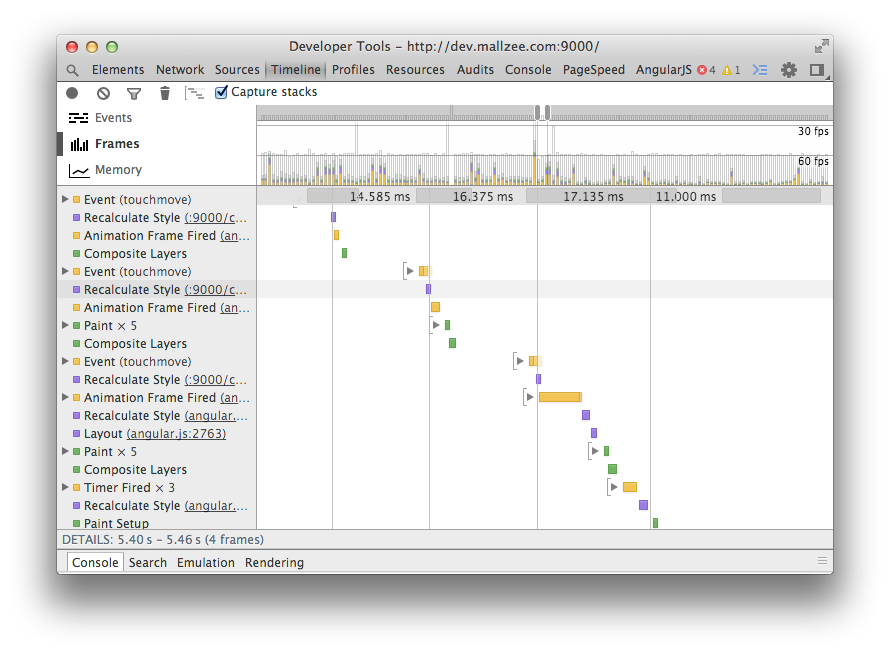Select the Timeline tab
The width and height of the screenshot is (890, 653).
coord(296,70)
